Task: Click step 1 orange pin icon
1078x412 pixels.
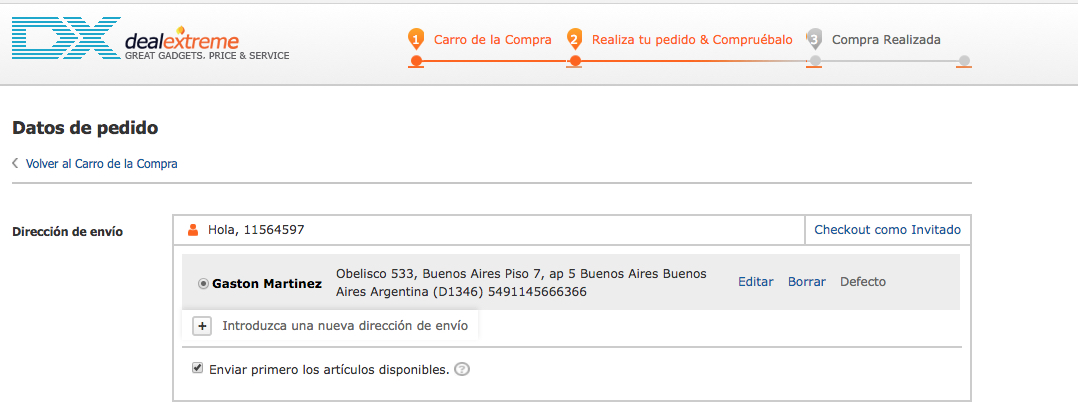Action: pyautogui.click(x=416, y=39)
